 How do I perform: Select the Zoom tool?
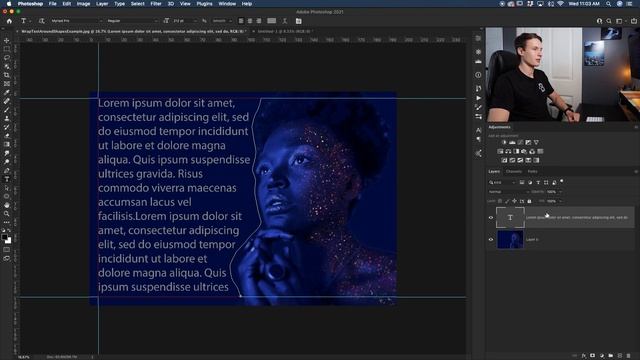pyautogui.click(x=7, y=213)
